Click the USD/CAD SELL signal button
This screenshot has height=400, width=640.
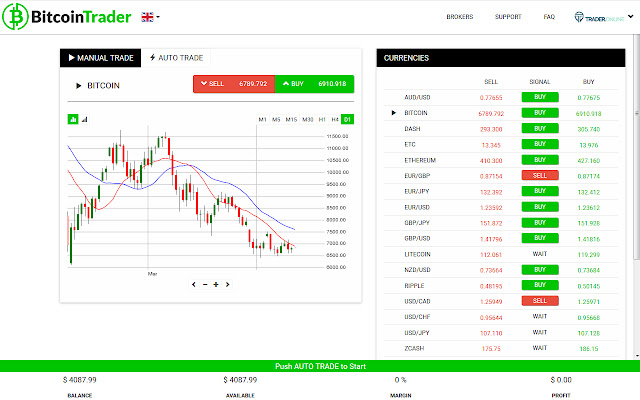(x=540, y=301)
